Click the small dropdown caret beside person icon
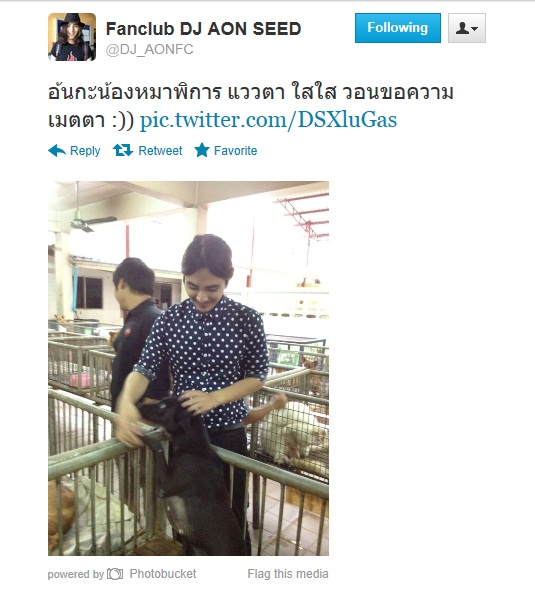Screen dimensions: 535x595 click(475, 28)
